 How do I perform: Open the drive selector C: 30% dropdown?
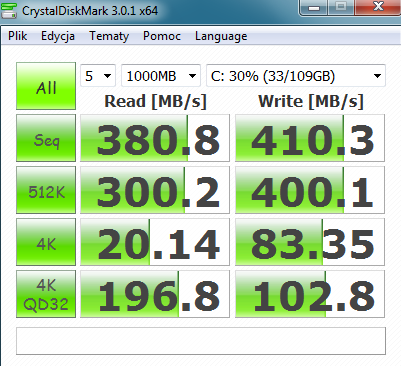coord(296,76)
